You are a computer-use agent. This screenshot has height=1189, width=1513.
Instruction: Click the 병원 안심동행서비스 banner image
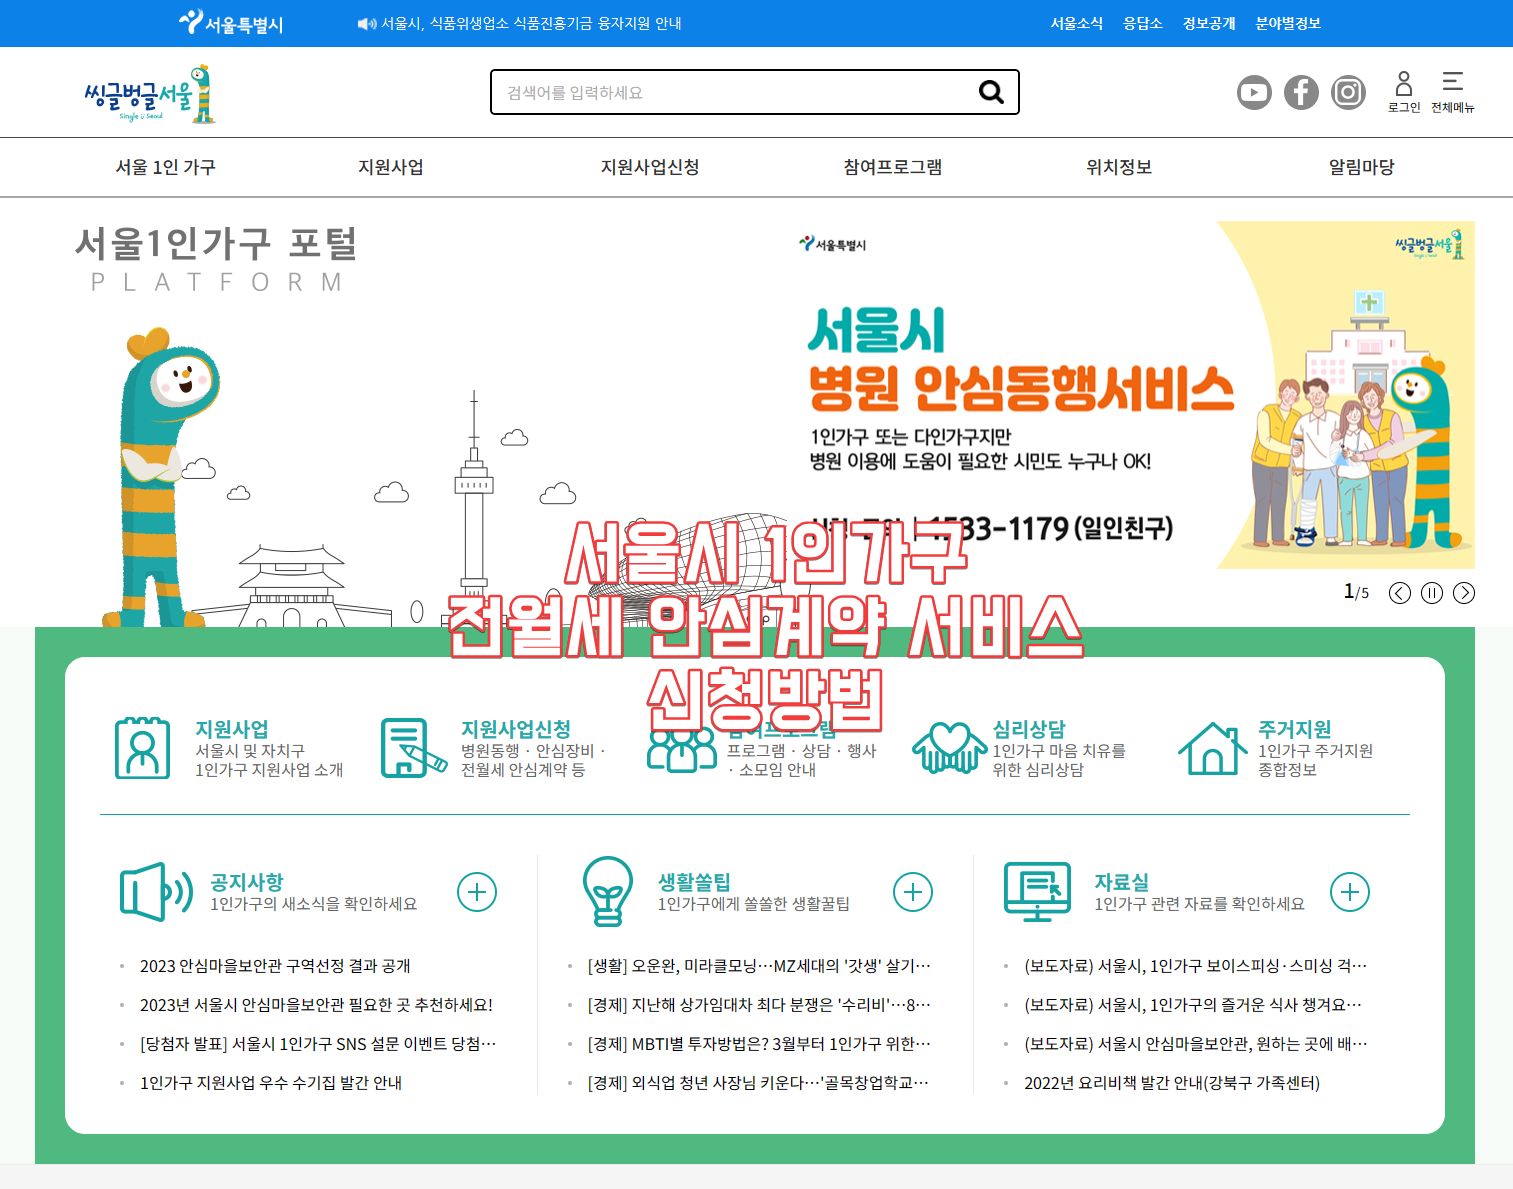[1132, 395]
